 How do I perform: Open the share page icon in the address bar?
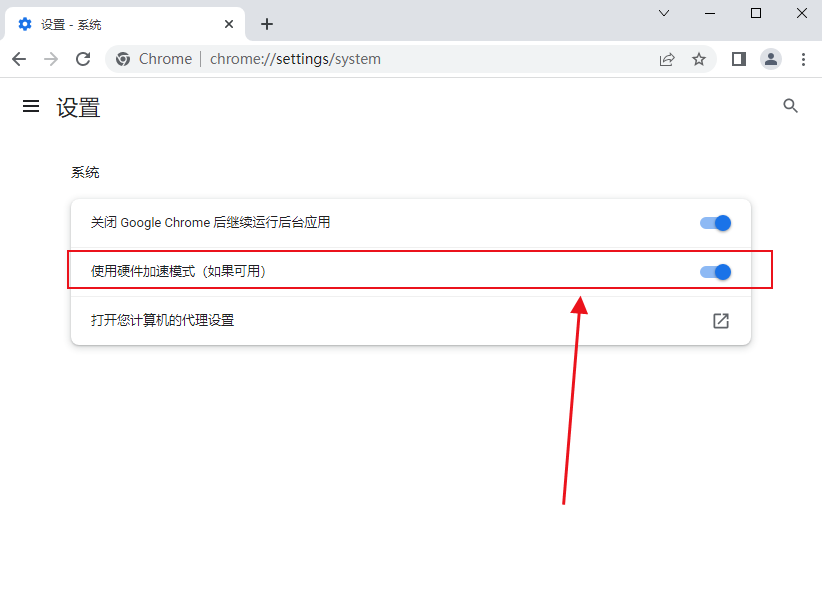click(x=667, y=59)
